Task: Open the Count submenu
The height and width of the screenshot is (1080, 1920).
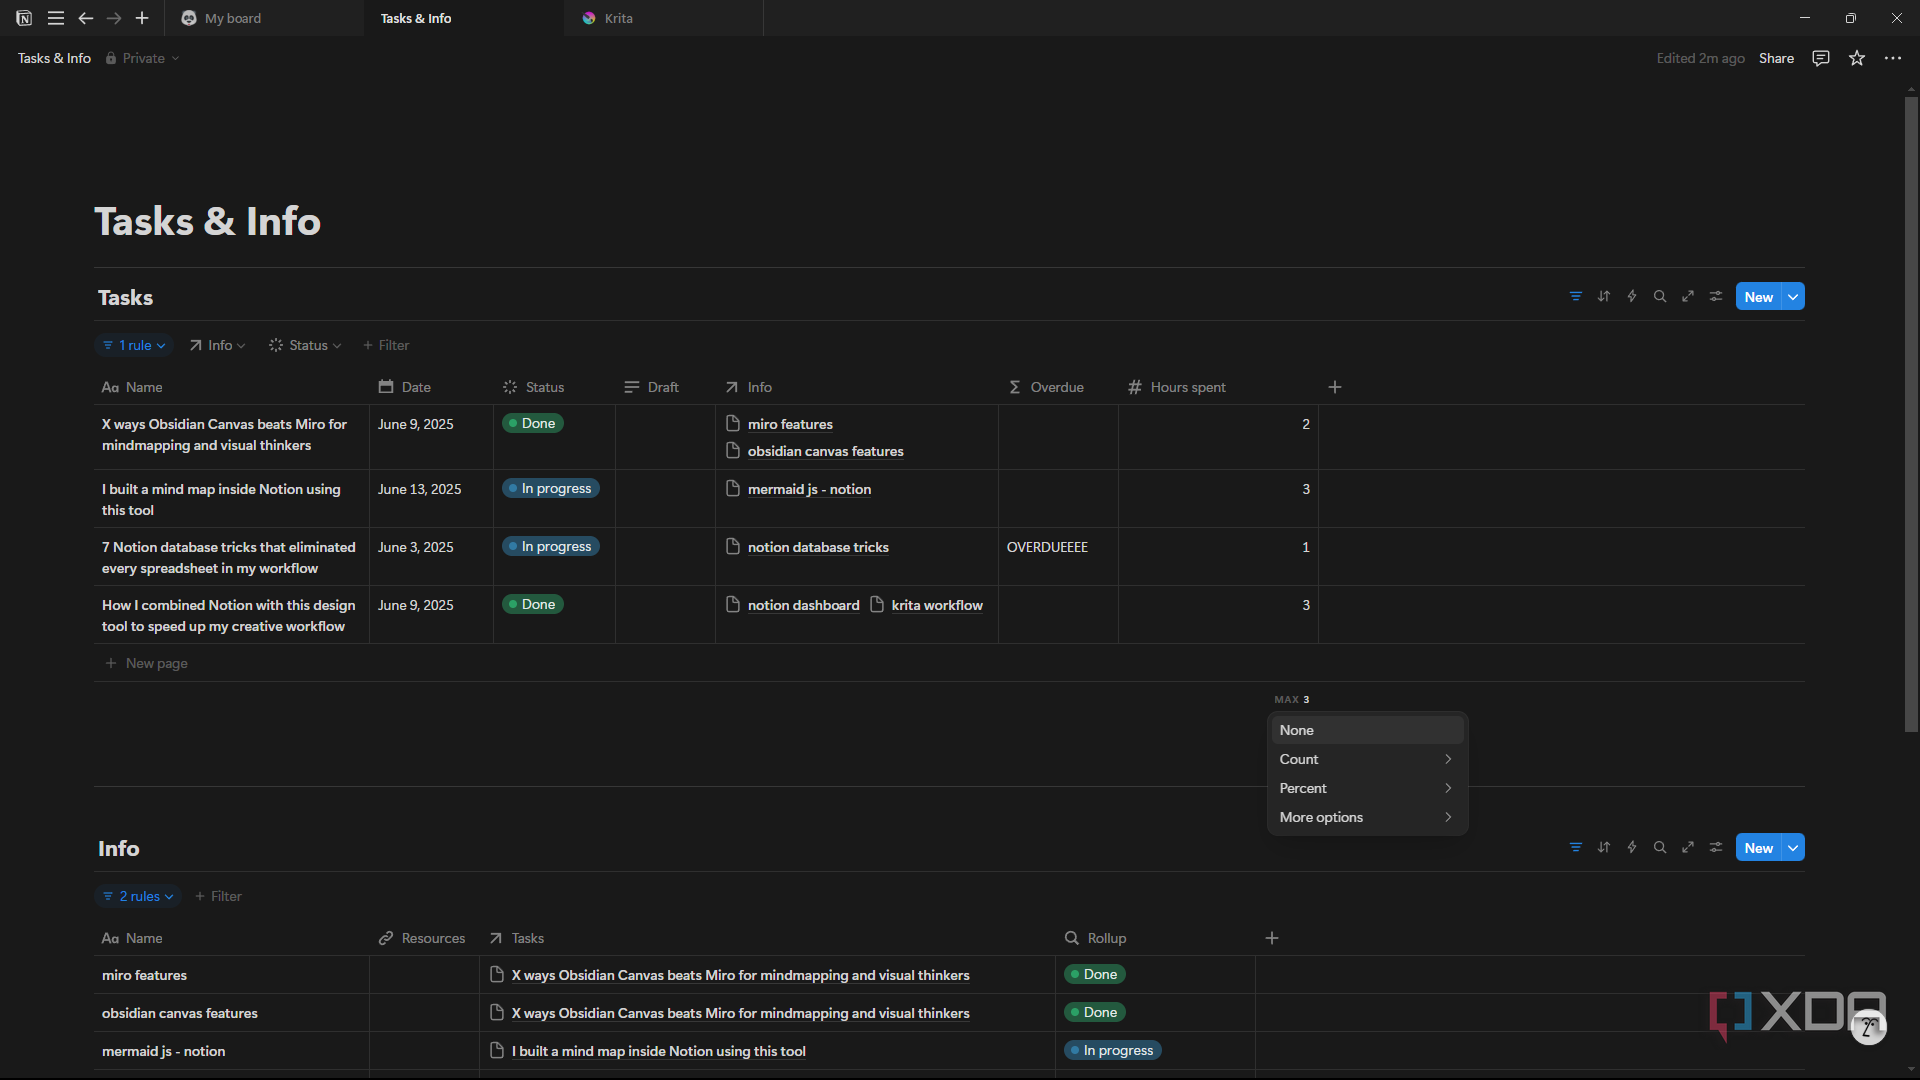Action: click(x=1367, y=759)
